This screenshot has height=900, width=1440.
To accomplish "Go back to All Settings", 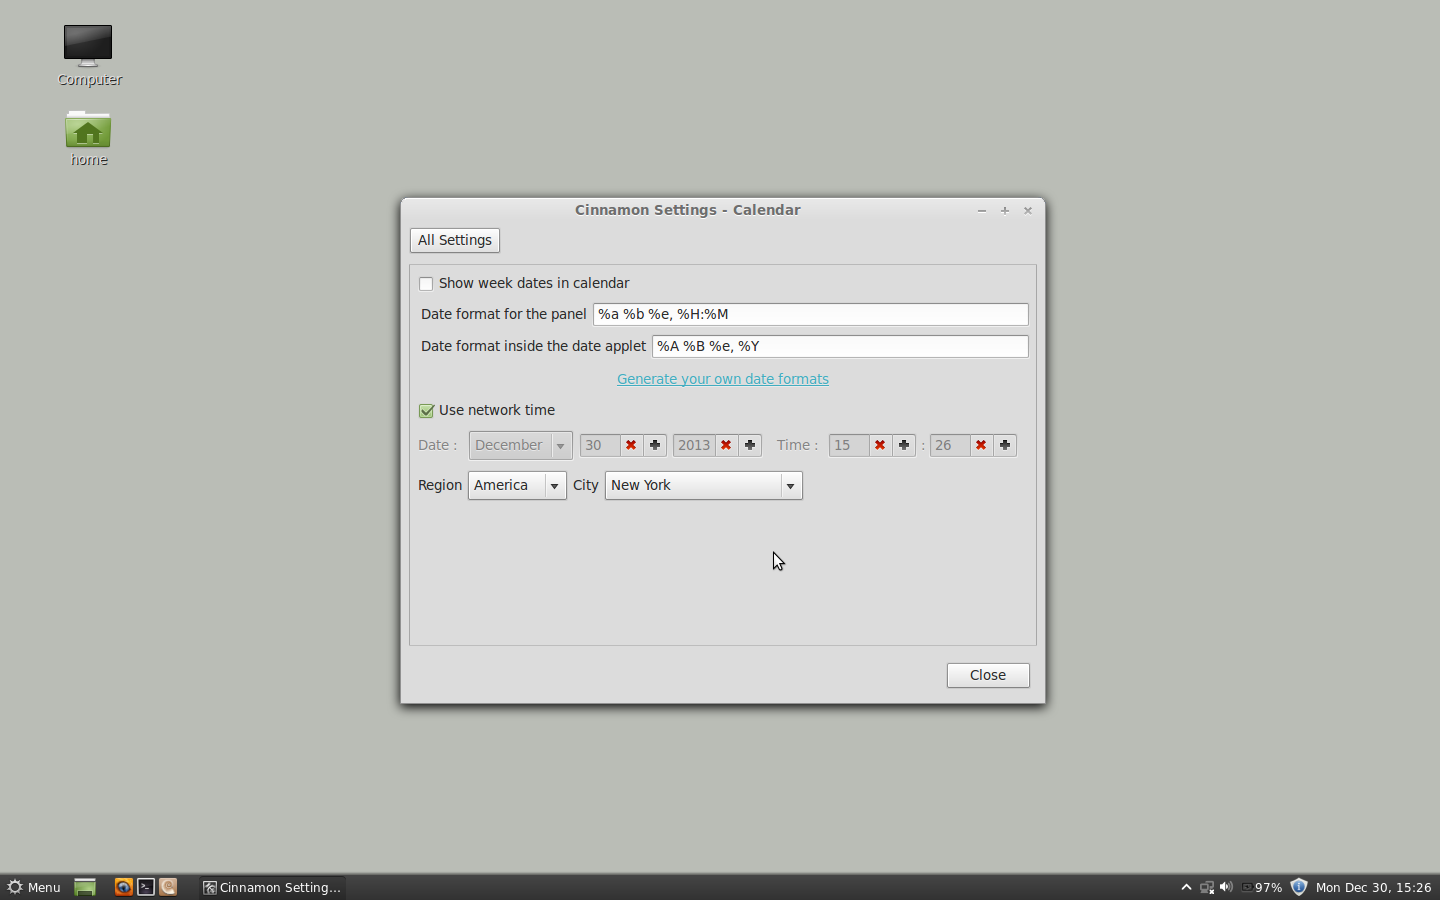I will tap(455, 240).
